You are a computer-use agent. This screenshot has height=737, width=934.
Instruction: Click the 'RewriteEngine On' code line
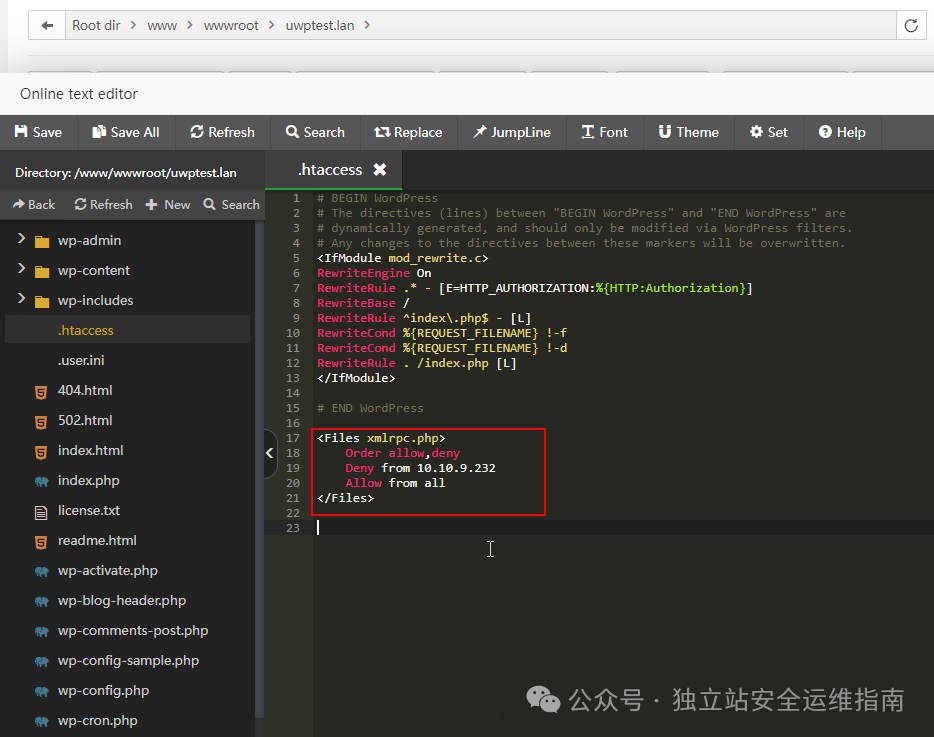(x=374, y=273)
